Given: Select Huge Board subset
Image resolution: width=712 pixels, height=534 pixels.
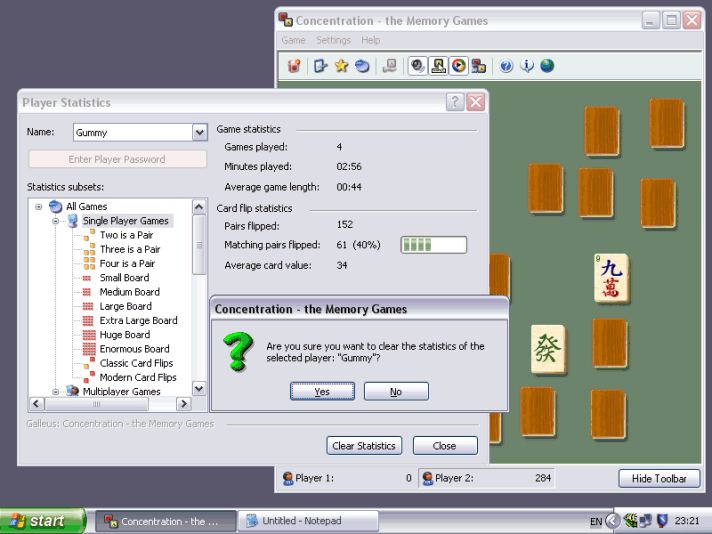Looking at the screenshot, I should click(125, 335).
